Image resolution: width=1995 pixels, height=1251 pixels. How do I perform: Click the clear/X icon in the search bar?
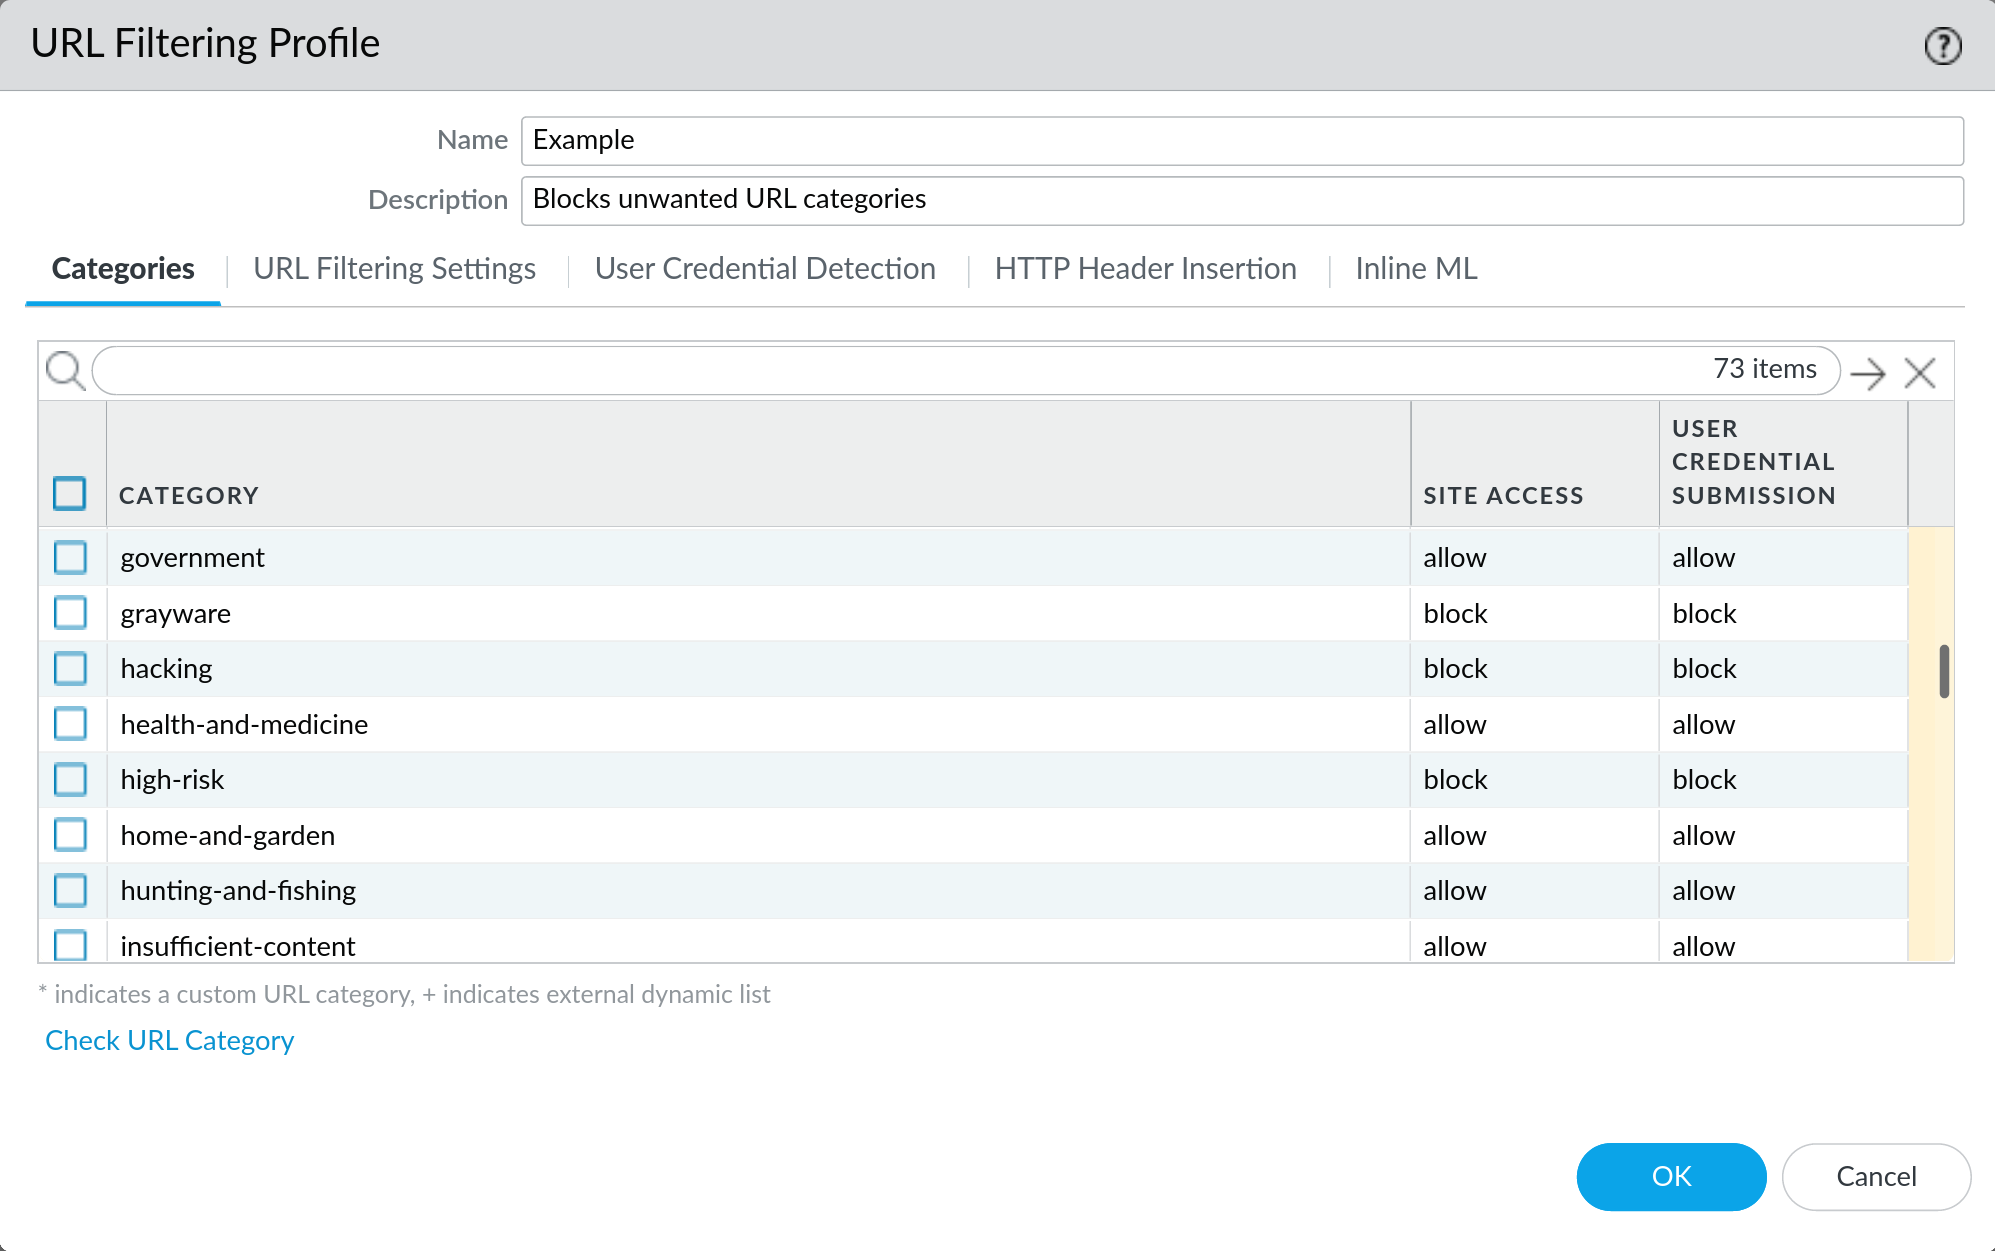[1922, 370]
